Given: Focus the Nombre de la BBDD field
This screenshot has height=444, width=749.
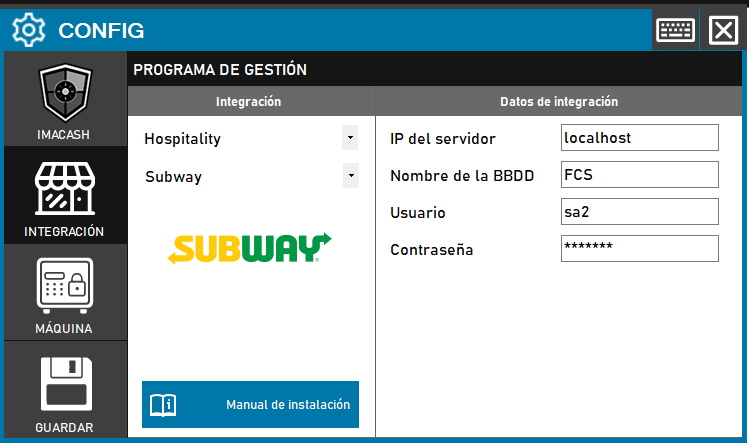Looking at the screenshot, I should tap(640, 175).
